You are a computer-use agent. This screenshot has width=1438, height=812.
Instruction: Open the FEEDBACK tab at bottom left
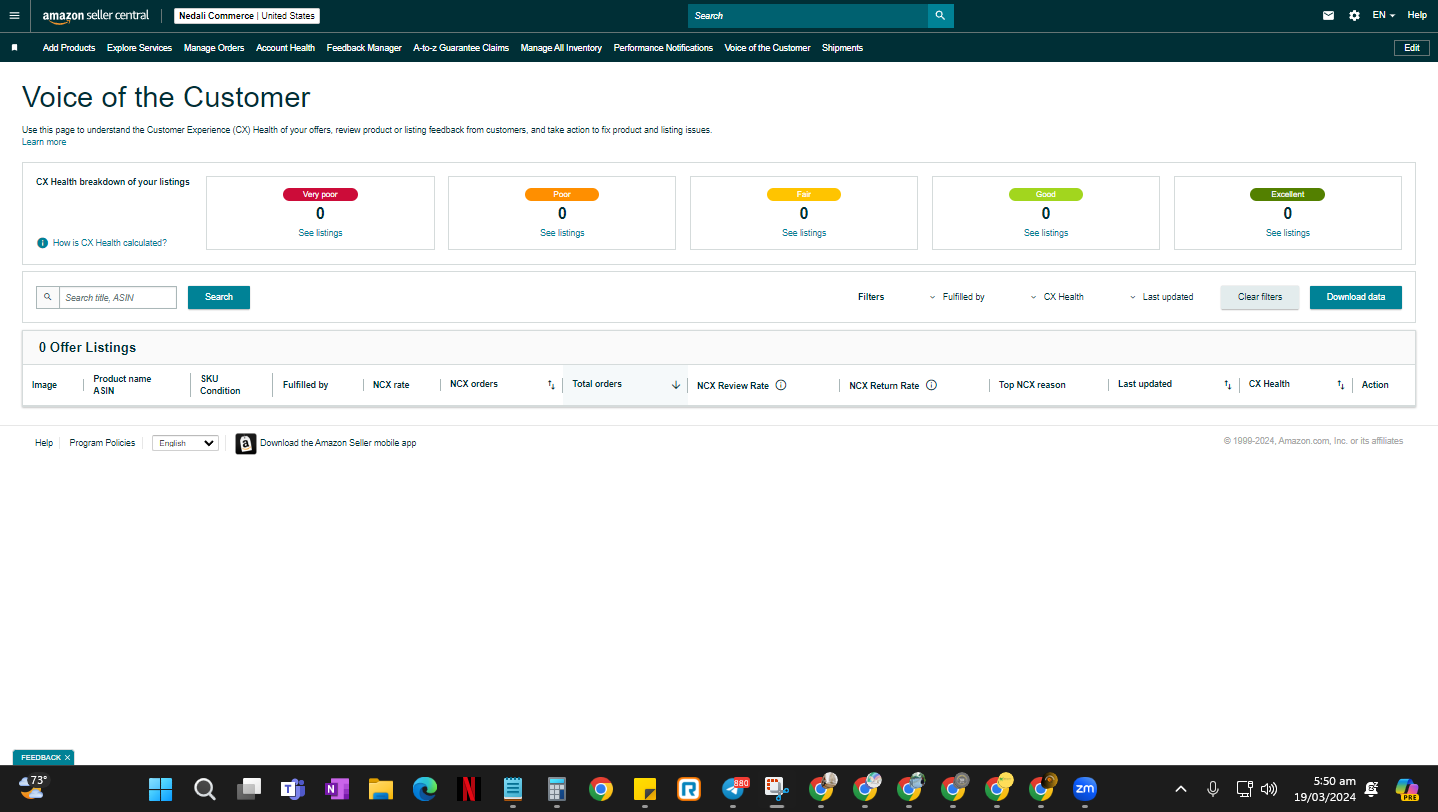coord(41,758)
